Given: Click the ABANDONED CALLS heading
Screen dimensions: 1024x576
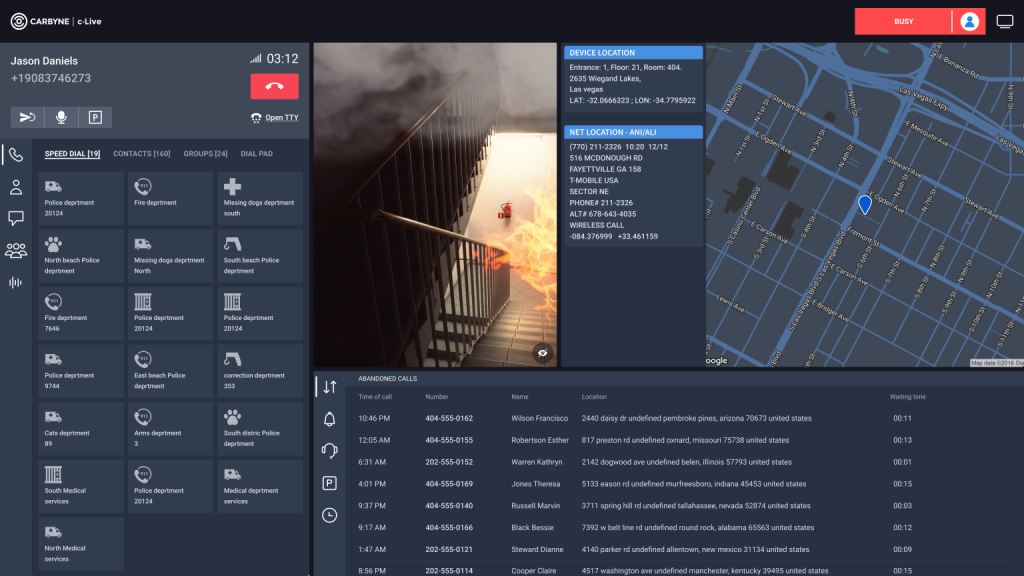Looking at the screenshot, I should (387, 379).
